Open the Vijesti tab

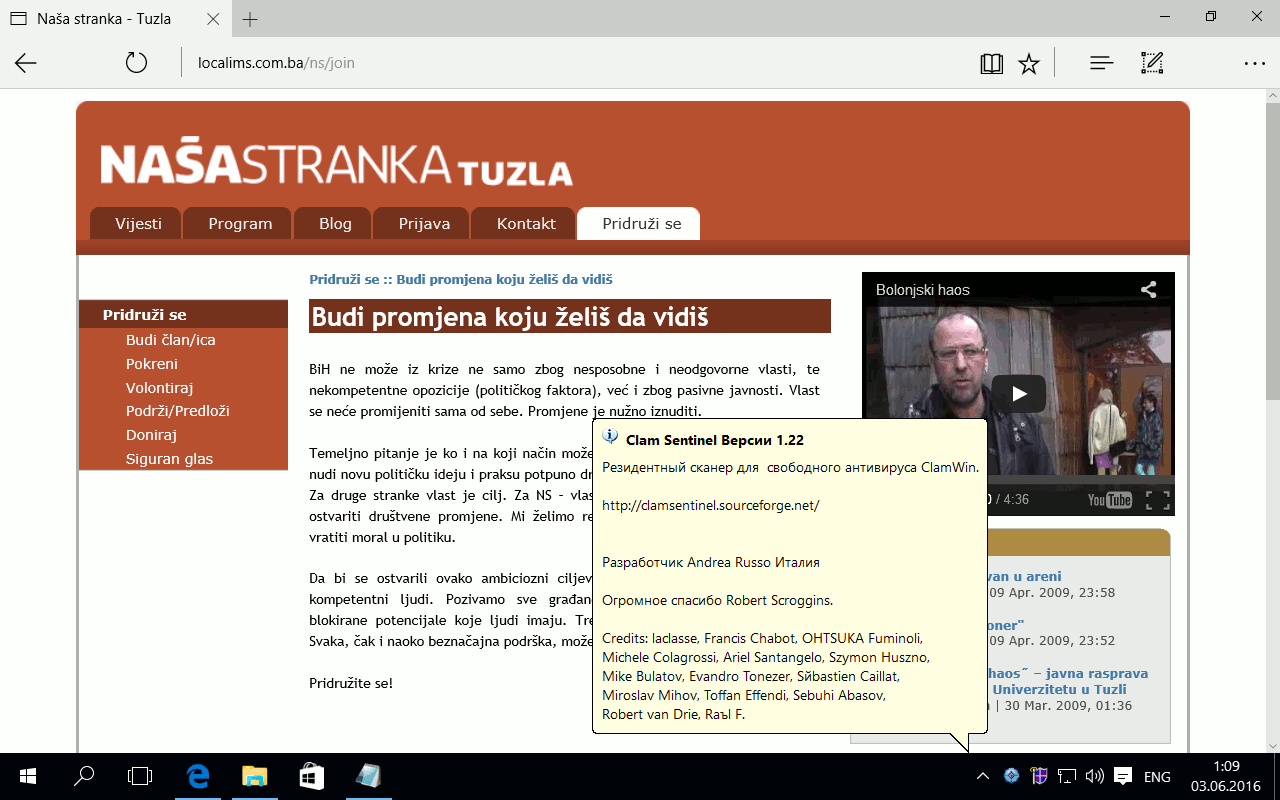tap(138, 224)
